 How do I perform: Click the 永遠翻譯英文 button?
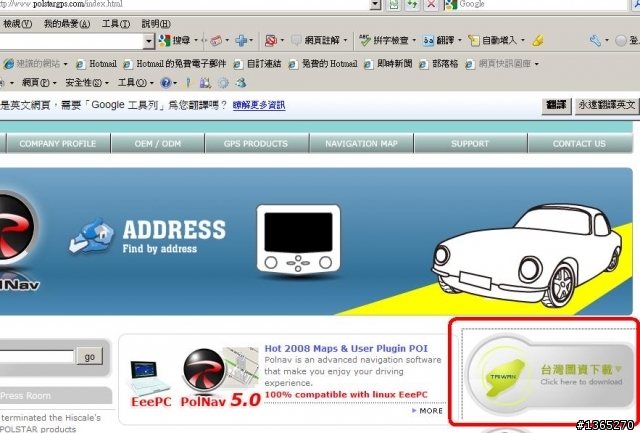[x=607, y=106]
